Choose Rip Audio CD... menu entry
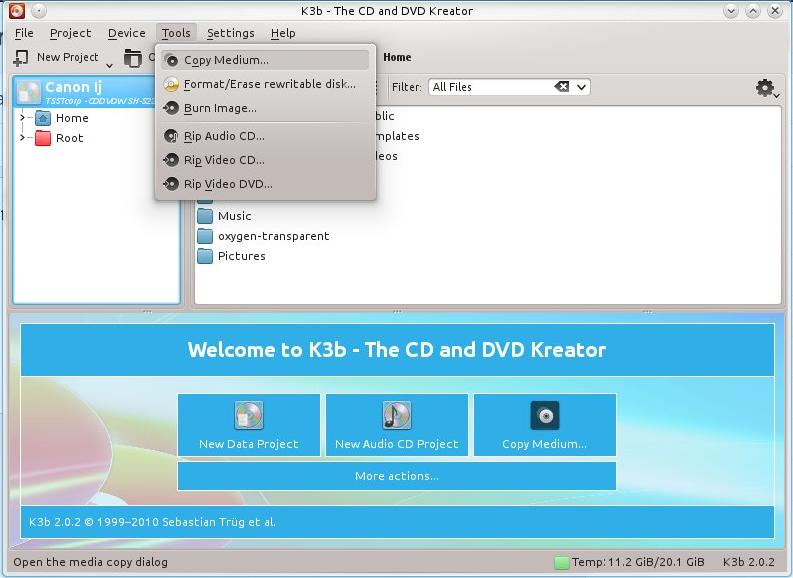The image size is (793, 578). pos(266,136)
